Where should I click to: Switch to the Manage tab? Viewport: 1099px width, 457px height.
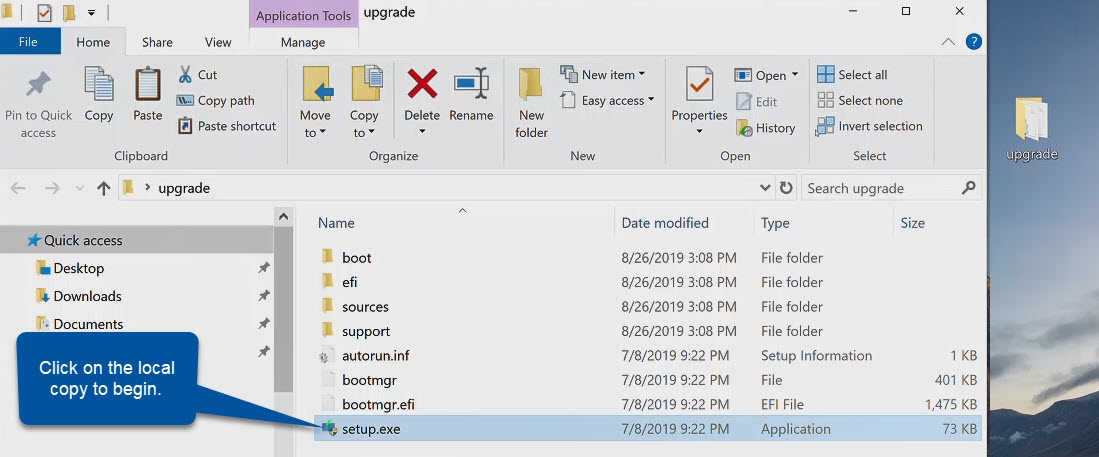click(303, 42)
